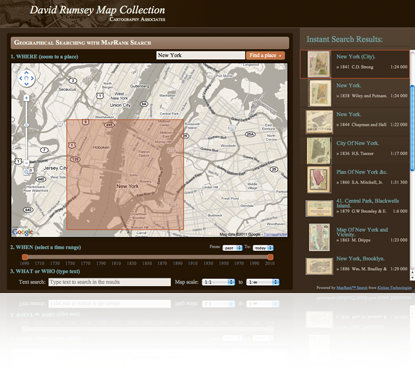Image resolution: width=415 pixels, height=385 pixels.
Task: Expand the maximum Map scale dropdown
Action: [x=263, y=282]
